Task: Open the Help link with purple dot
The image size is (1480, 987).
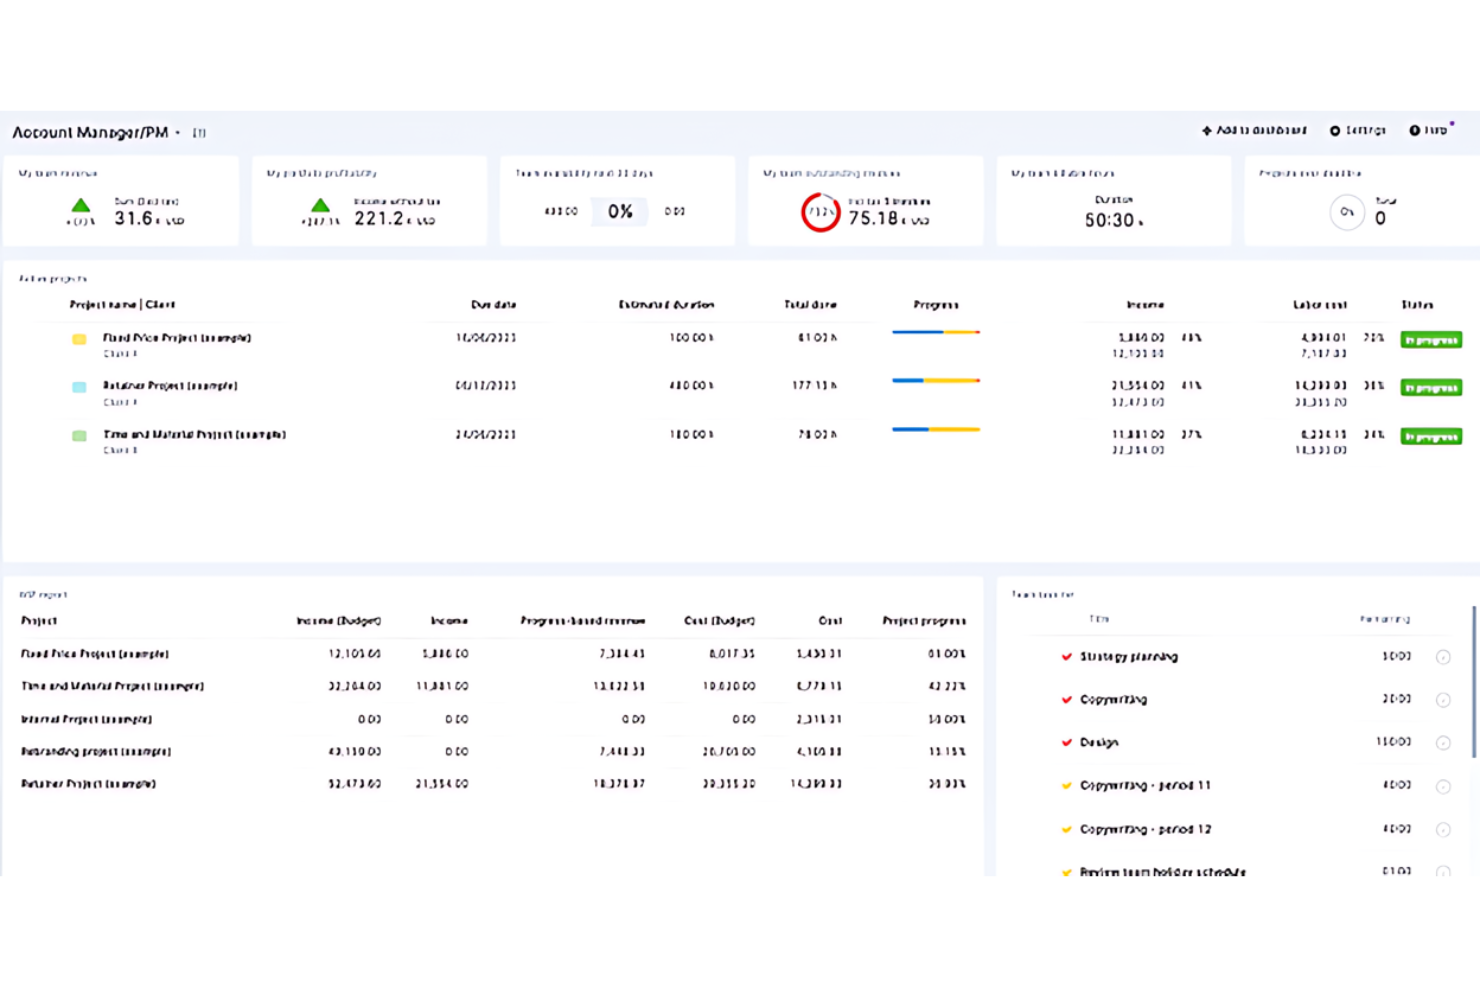Action: coord(1429,130)
